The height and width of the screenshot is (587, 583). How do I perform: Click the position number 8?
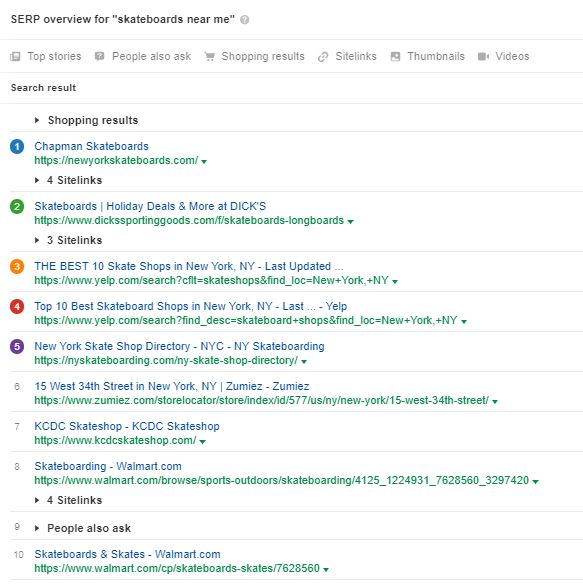(17, 467)
